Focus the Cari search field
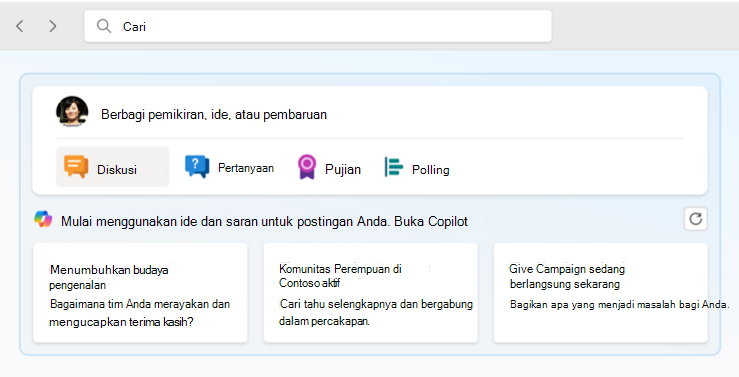The width and height of the screenshot is (739, 377). coord(318,26)
